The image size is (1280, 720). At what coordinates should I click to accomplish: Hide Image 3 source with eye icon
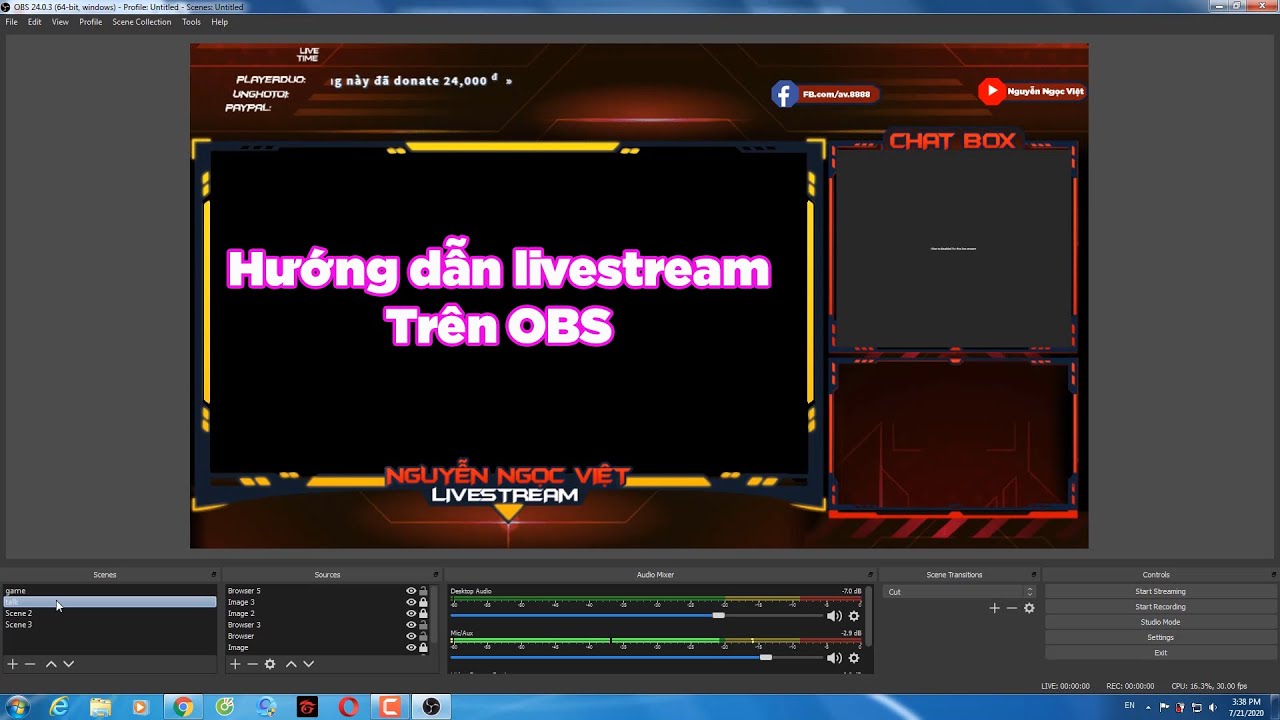(411, 602)
